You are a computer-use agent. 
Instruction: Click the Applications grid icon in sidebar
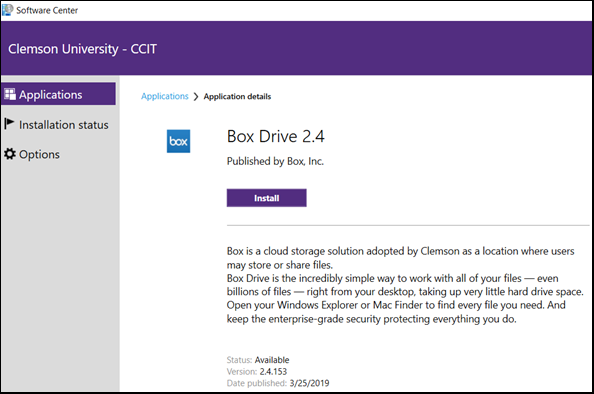(x=10, y=94)
